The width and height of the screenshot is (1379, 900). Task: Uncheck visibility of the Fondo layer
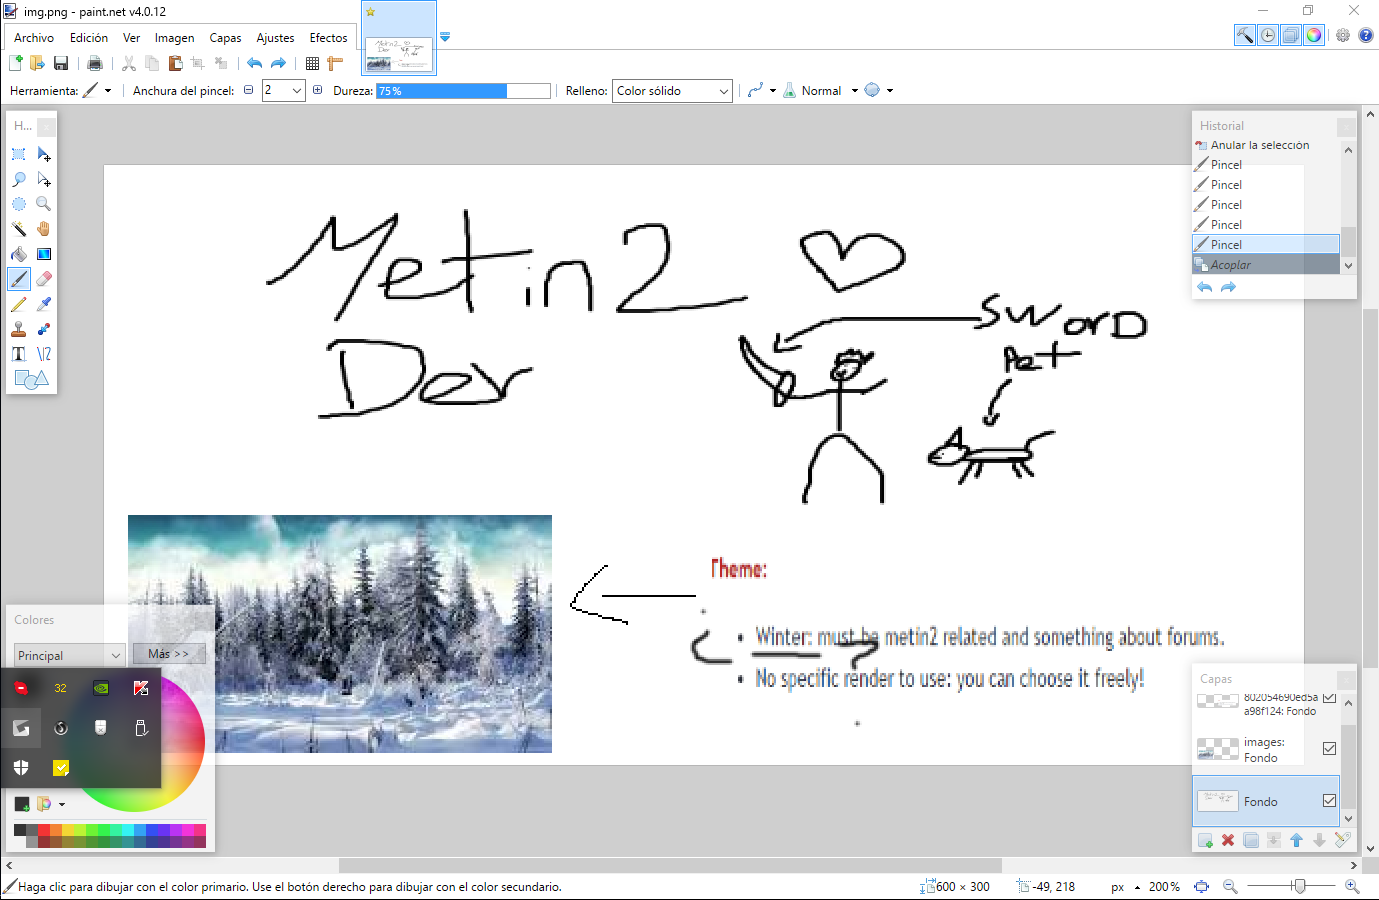1329,800
